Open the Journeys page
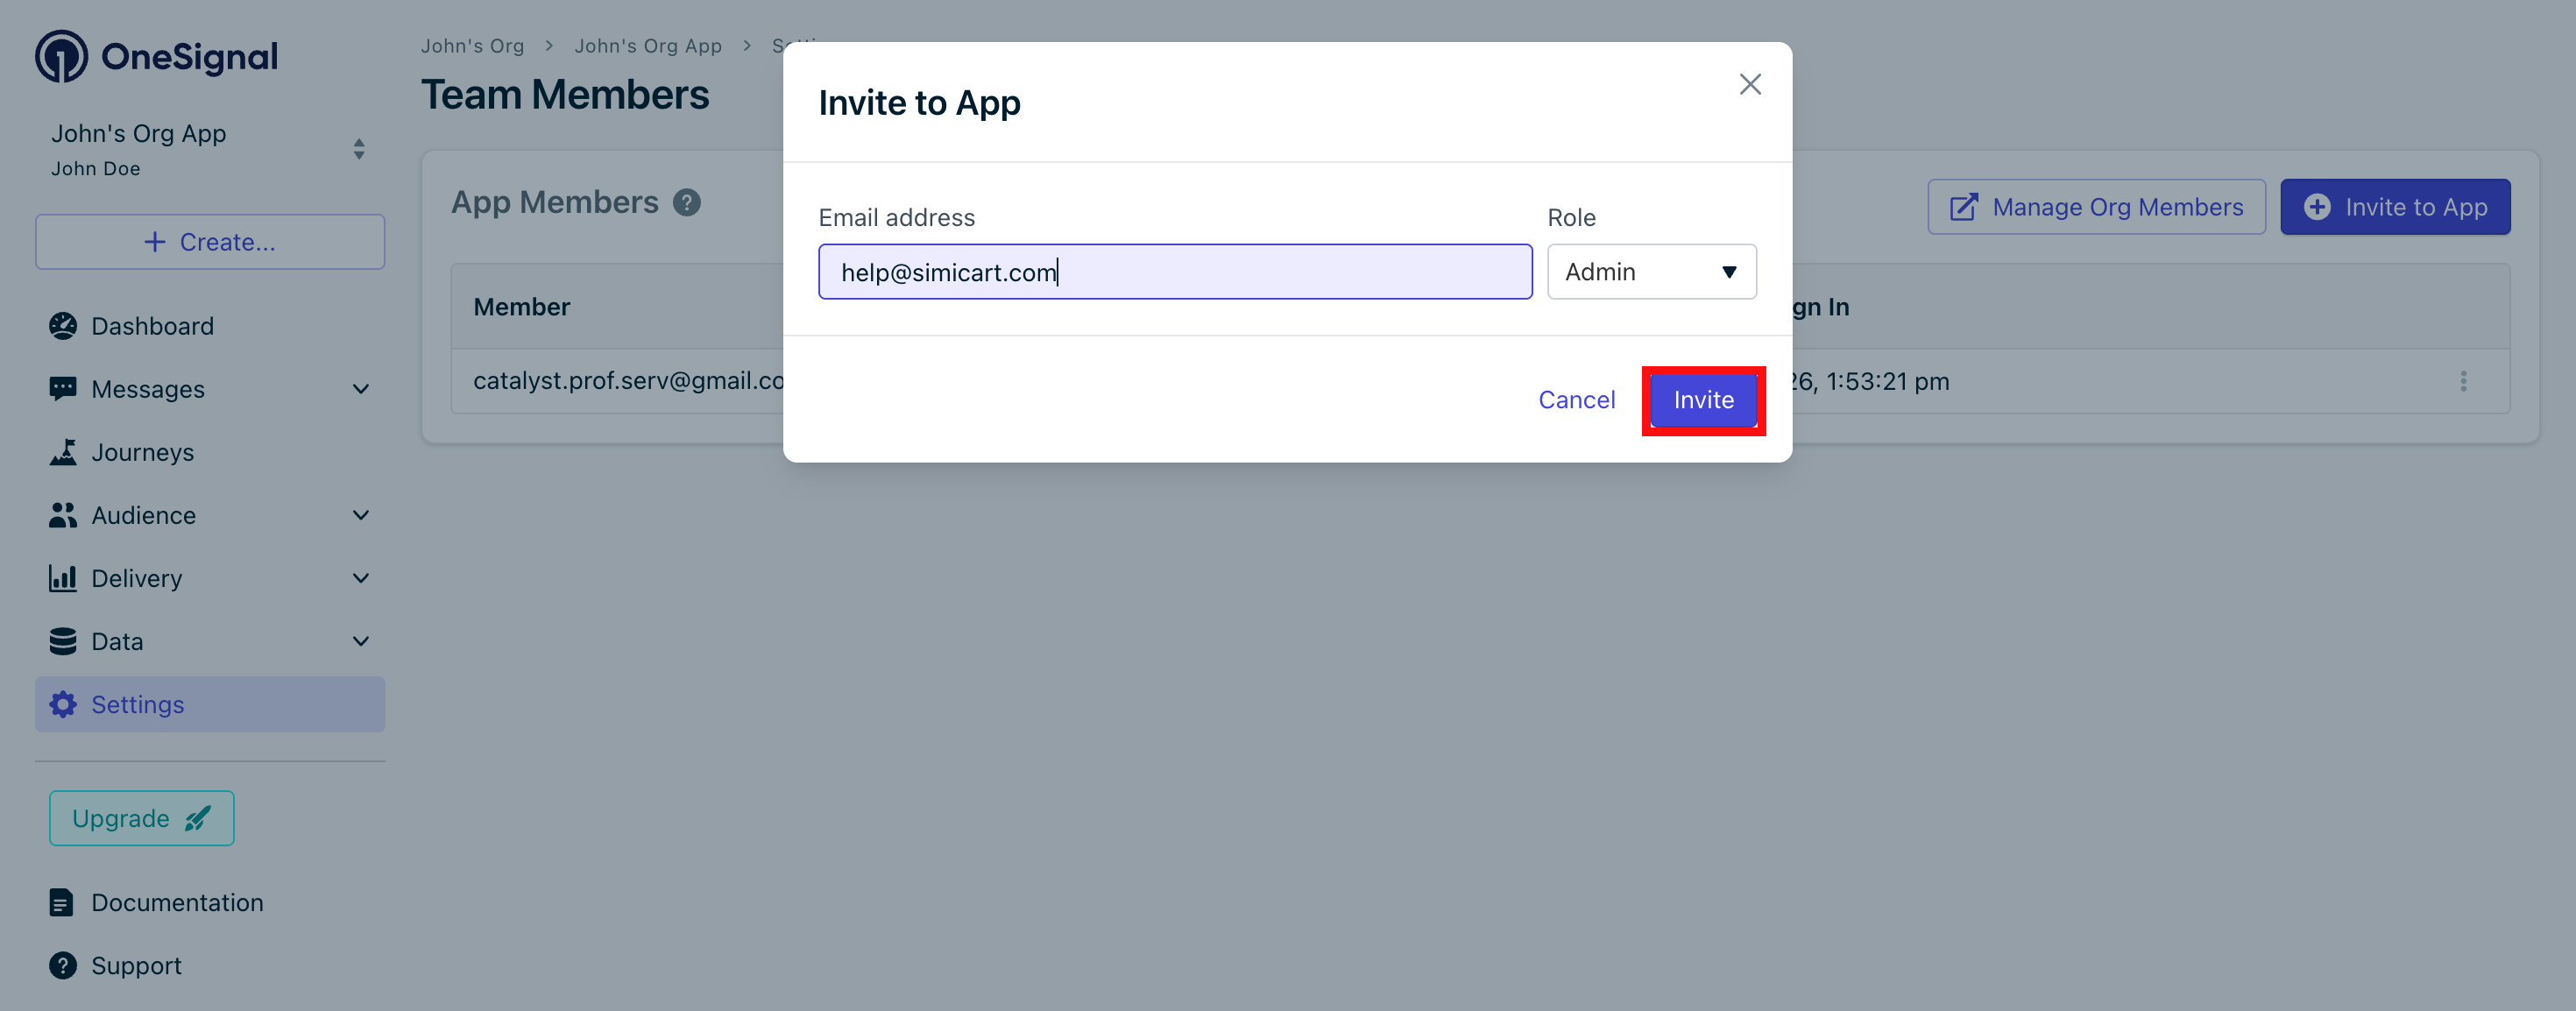 [x=142, y=452]
